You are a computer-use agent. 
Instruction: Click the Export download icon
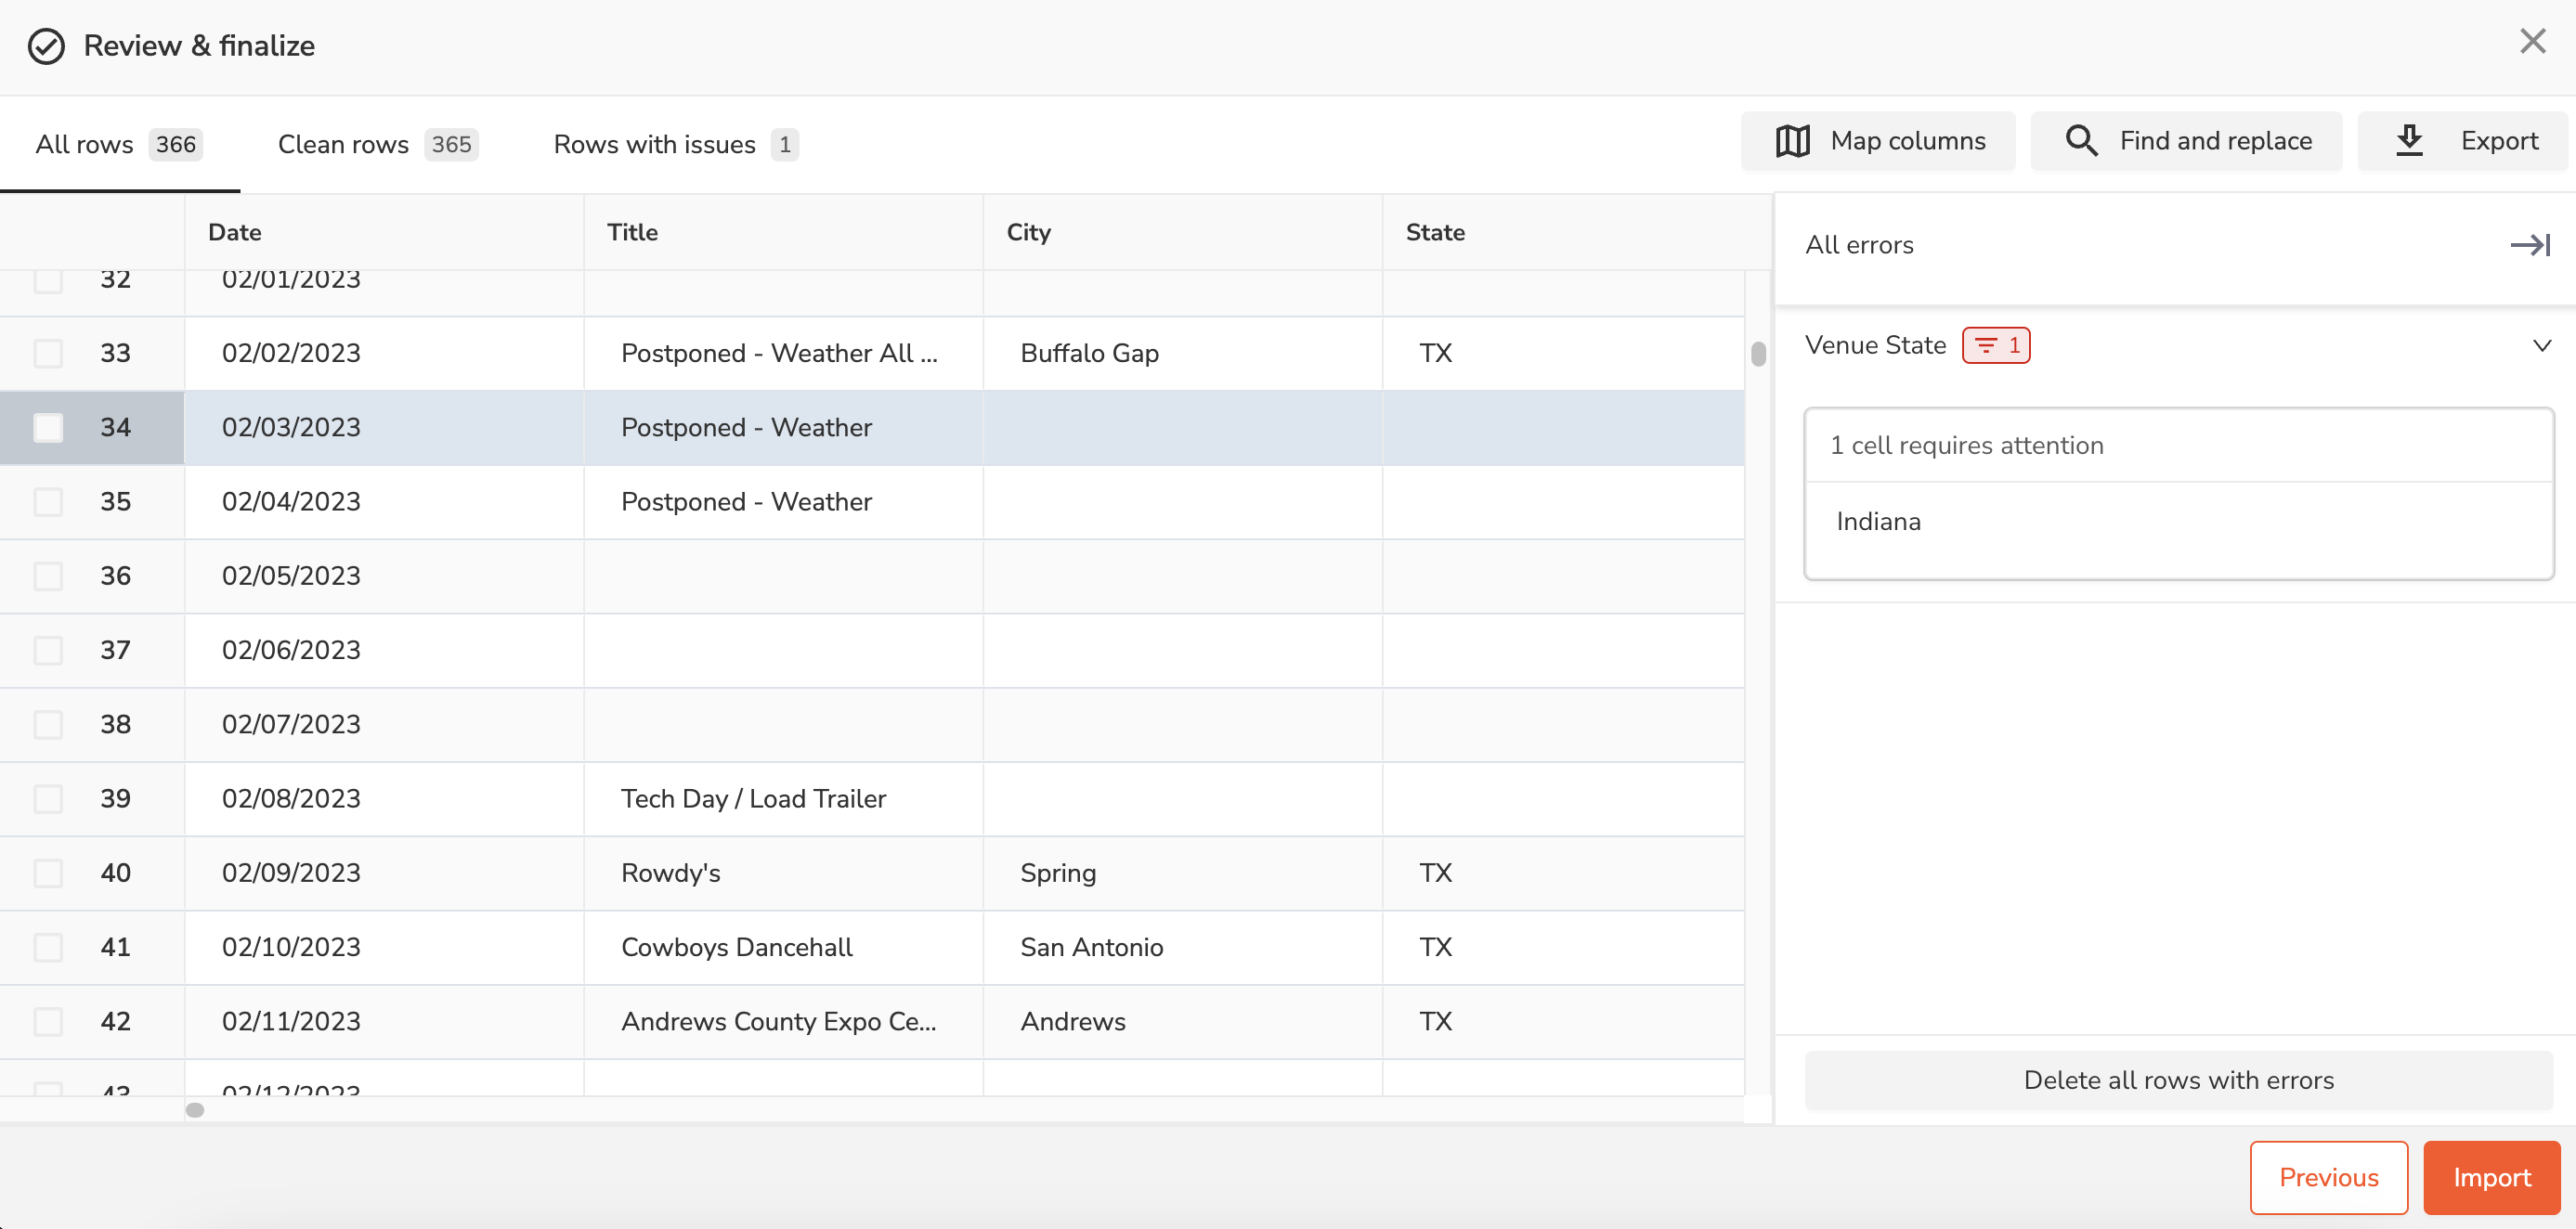[2409, 141]
